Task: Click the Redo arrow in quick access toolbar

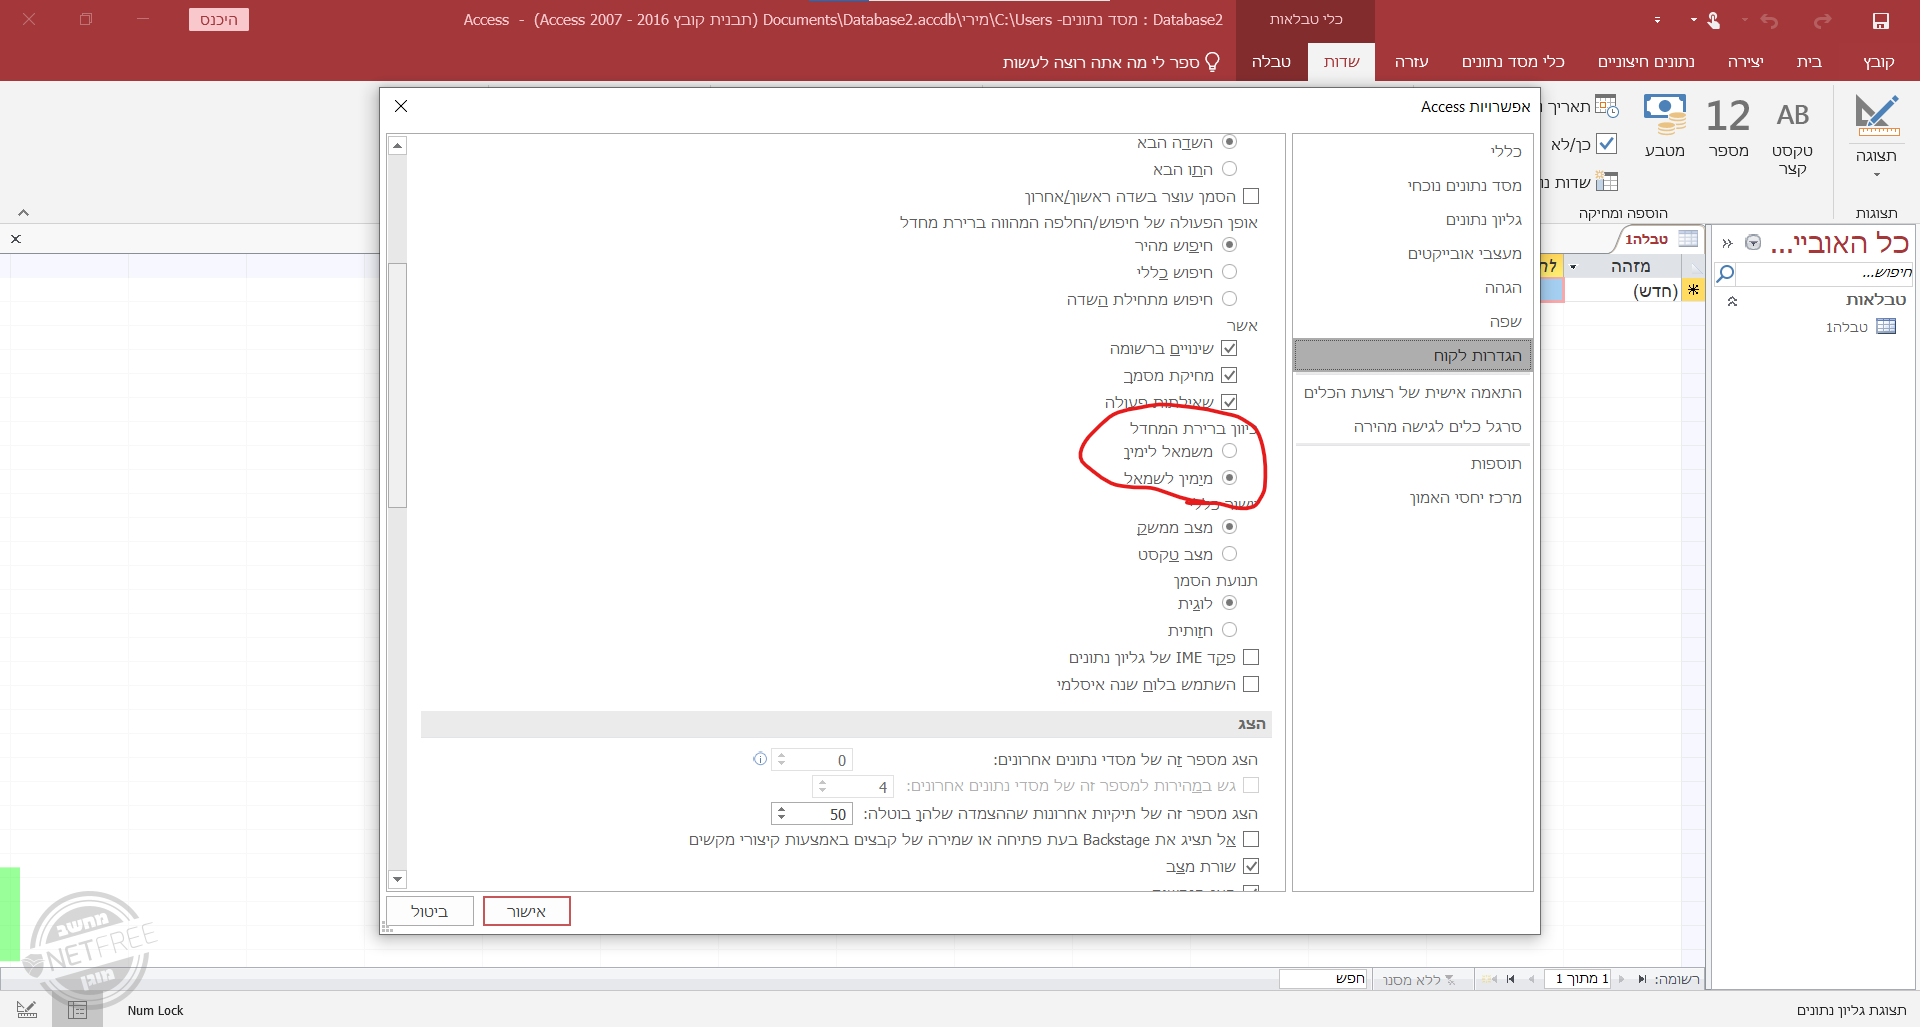Action: 1822,20
